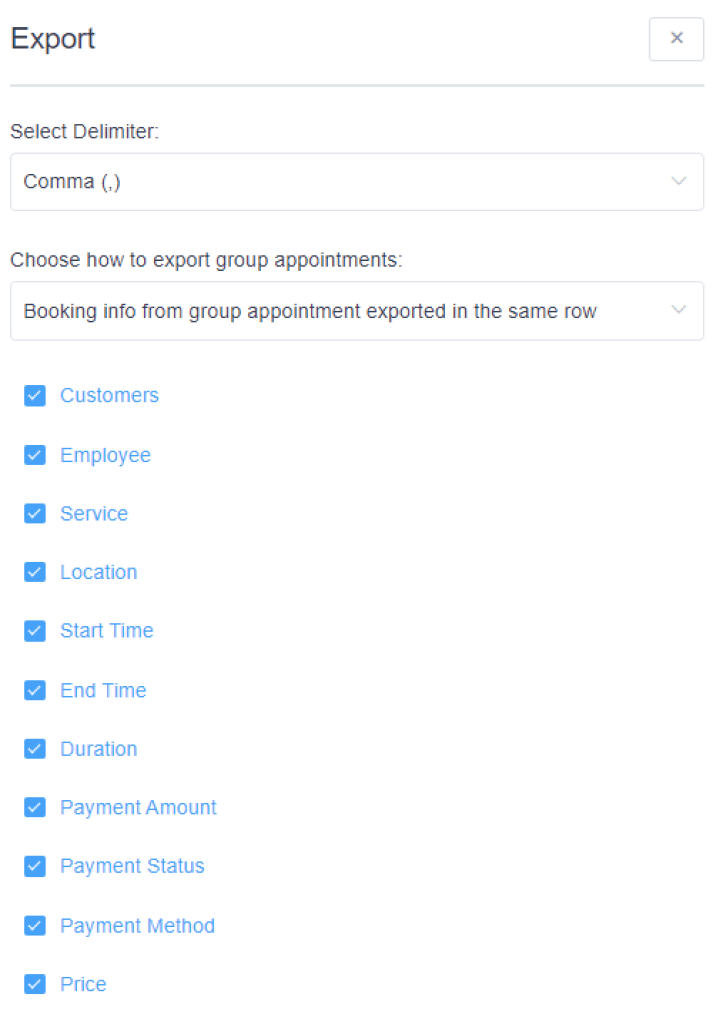Viewport: 723px width, 1024px height.
Task: Open the group appointments export dropdown
Action: point(356,311)
